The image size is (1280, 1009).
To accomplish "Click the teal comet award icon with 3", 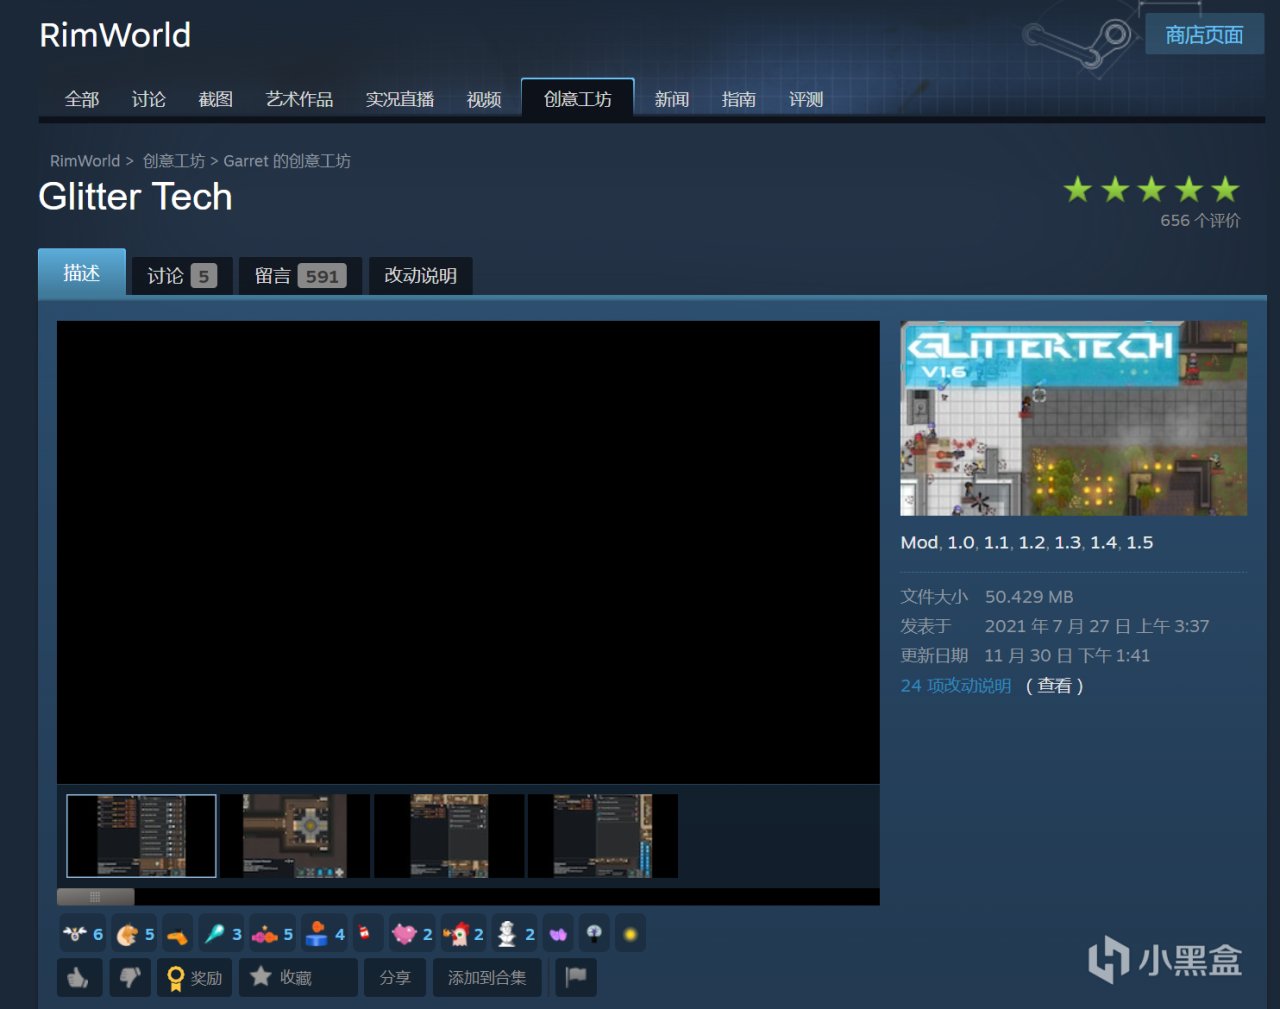I will pos(222,934).
